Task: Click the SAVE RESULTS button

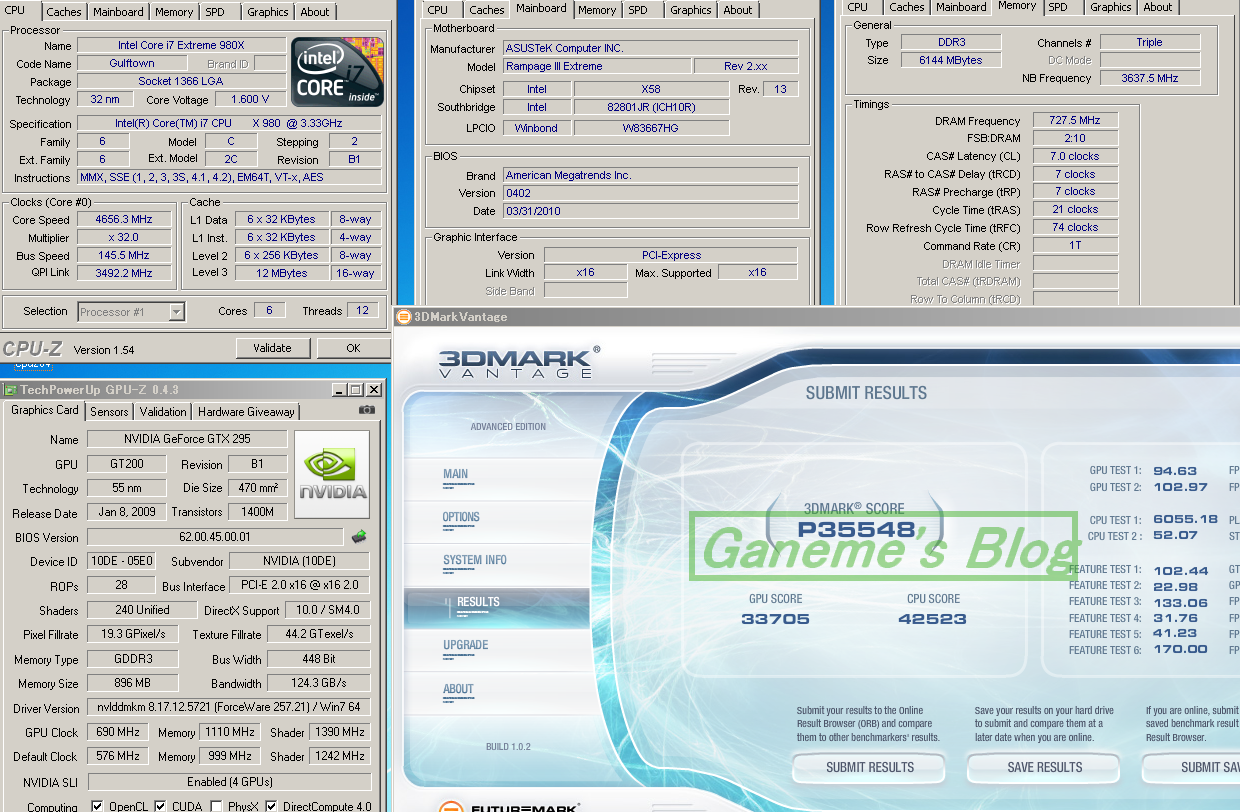Action: [x=1045, y=767]
